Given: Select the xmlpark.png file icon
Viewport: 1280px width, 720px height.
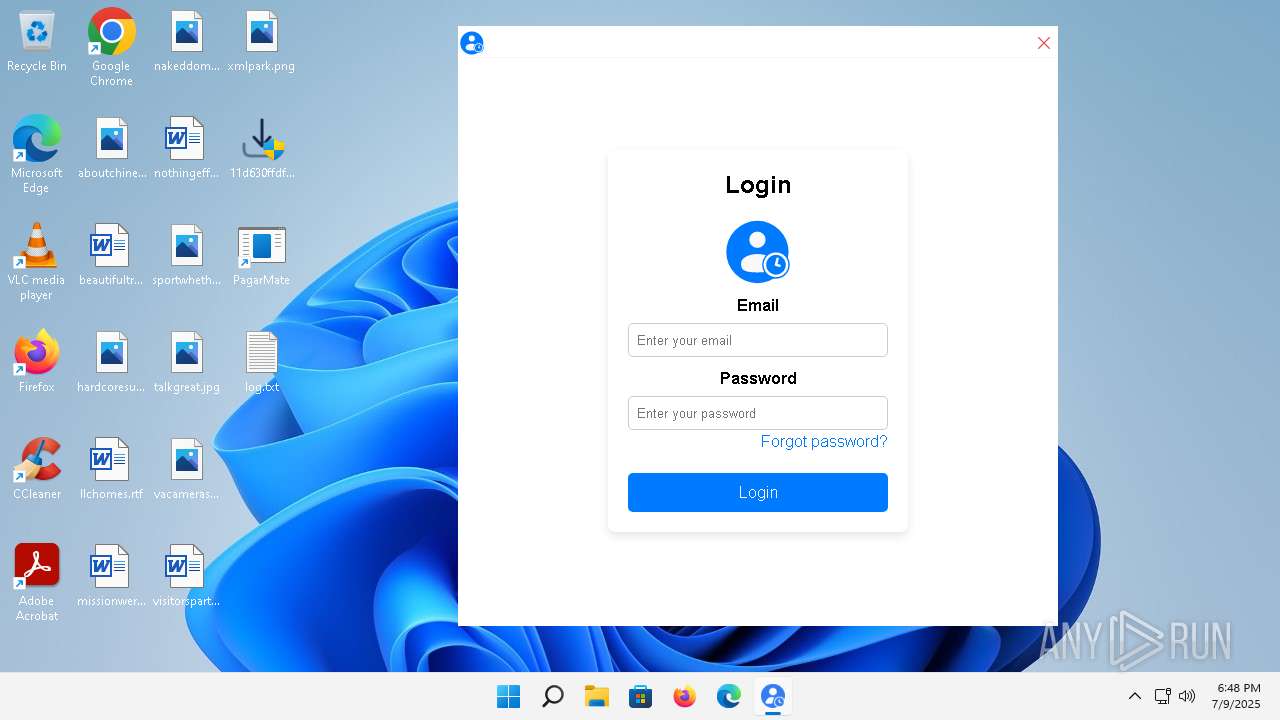Looking at the screenshot, I should (261, 42).
